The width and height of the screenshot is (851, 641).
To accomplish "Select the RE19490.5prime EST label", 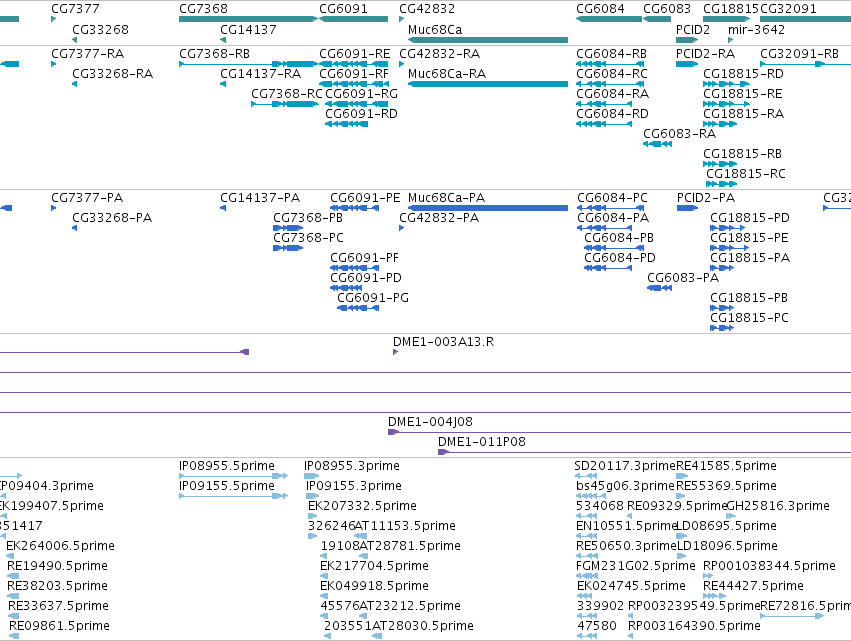I will click(x=58, y=566).
